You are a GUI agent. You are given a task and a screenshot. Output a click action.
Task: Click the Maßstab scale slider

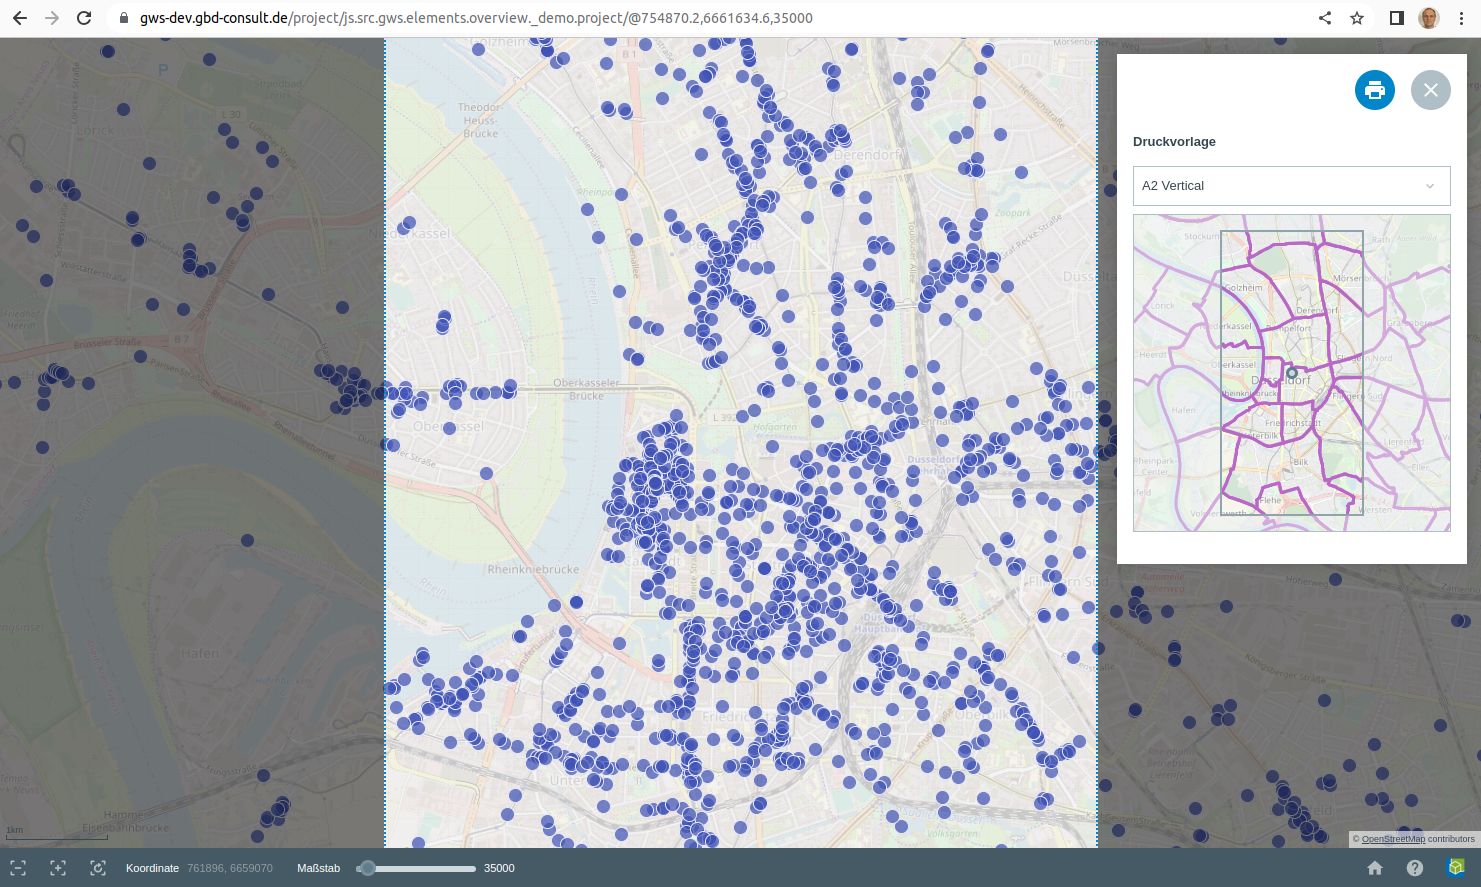(x=418, y=868)
